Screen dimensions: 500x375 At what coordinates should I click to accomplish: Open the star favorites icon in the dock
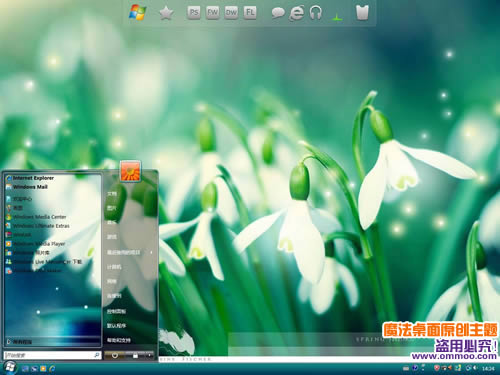pyautogui.click(x=166, y=13)
